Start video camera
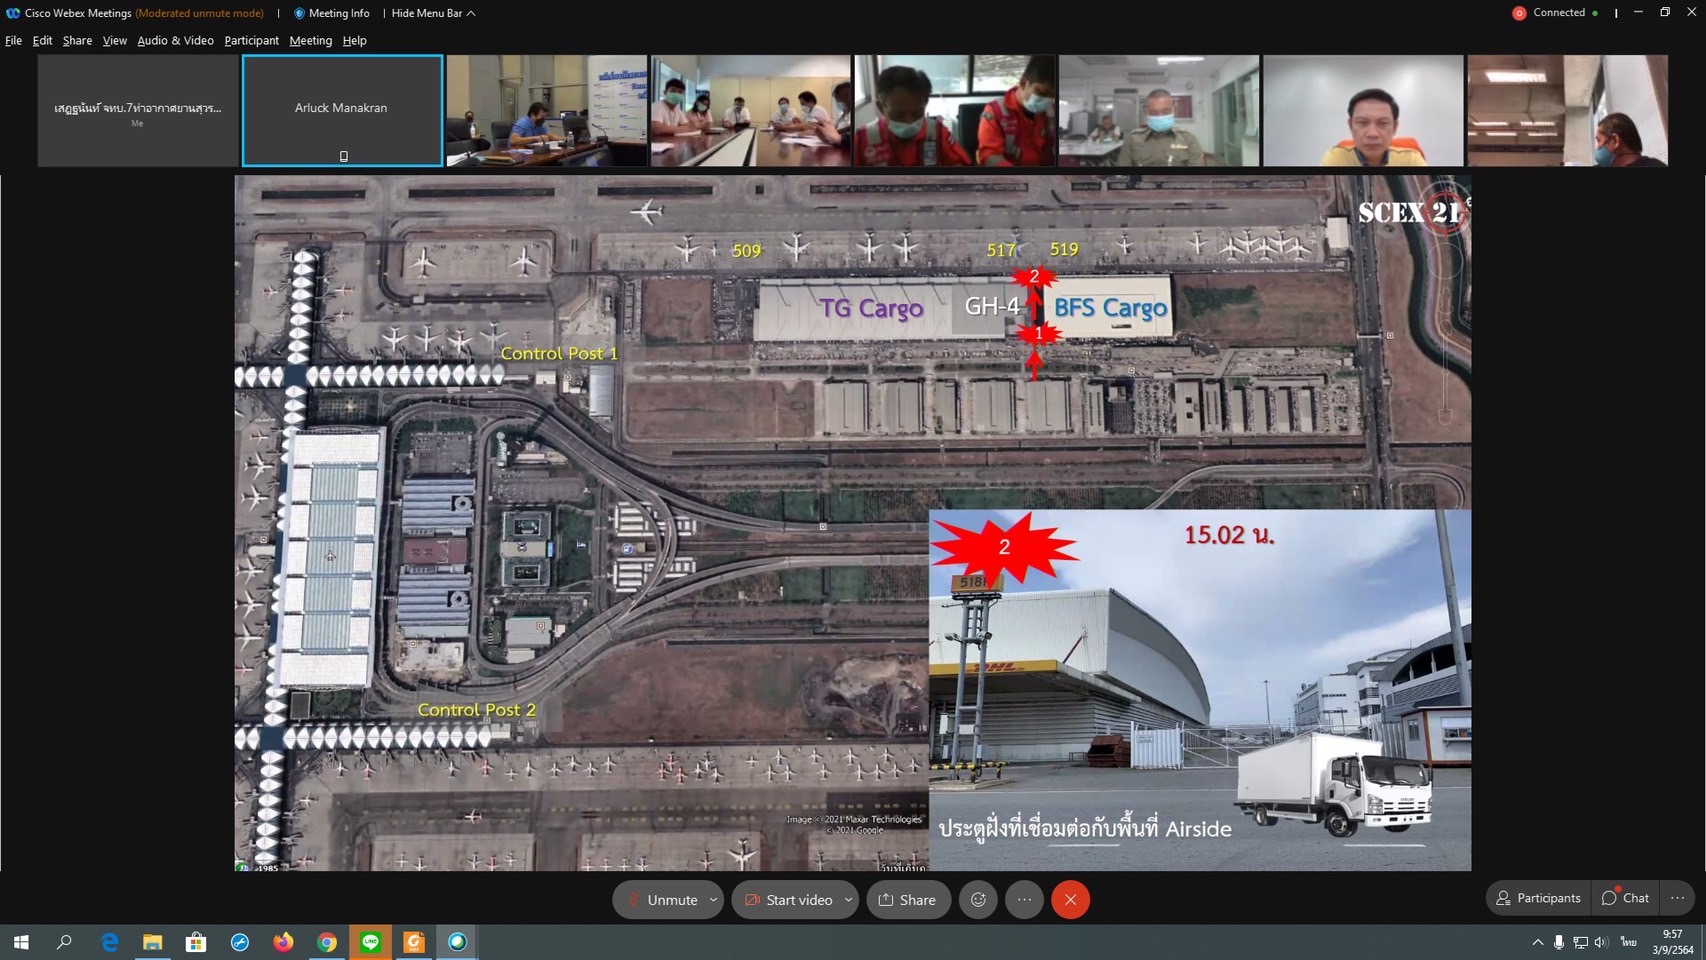The height and width of the screenshot is (960, 1706). point(788,899)
